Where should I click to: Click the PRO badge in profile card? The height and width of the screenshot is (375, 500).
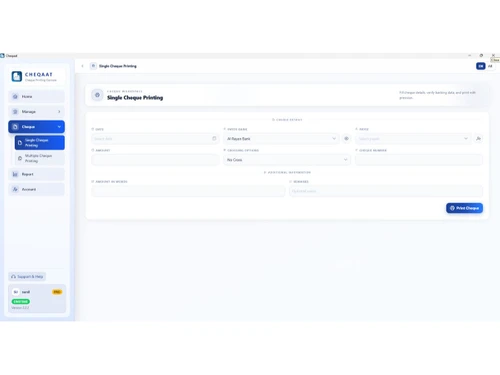(57, 292)
